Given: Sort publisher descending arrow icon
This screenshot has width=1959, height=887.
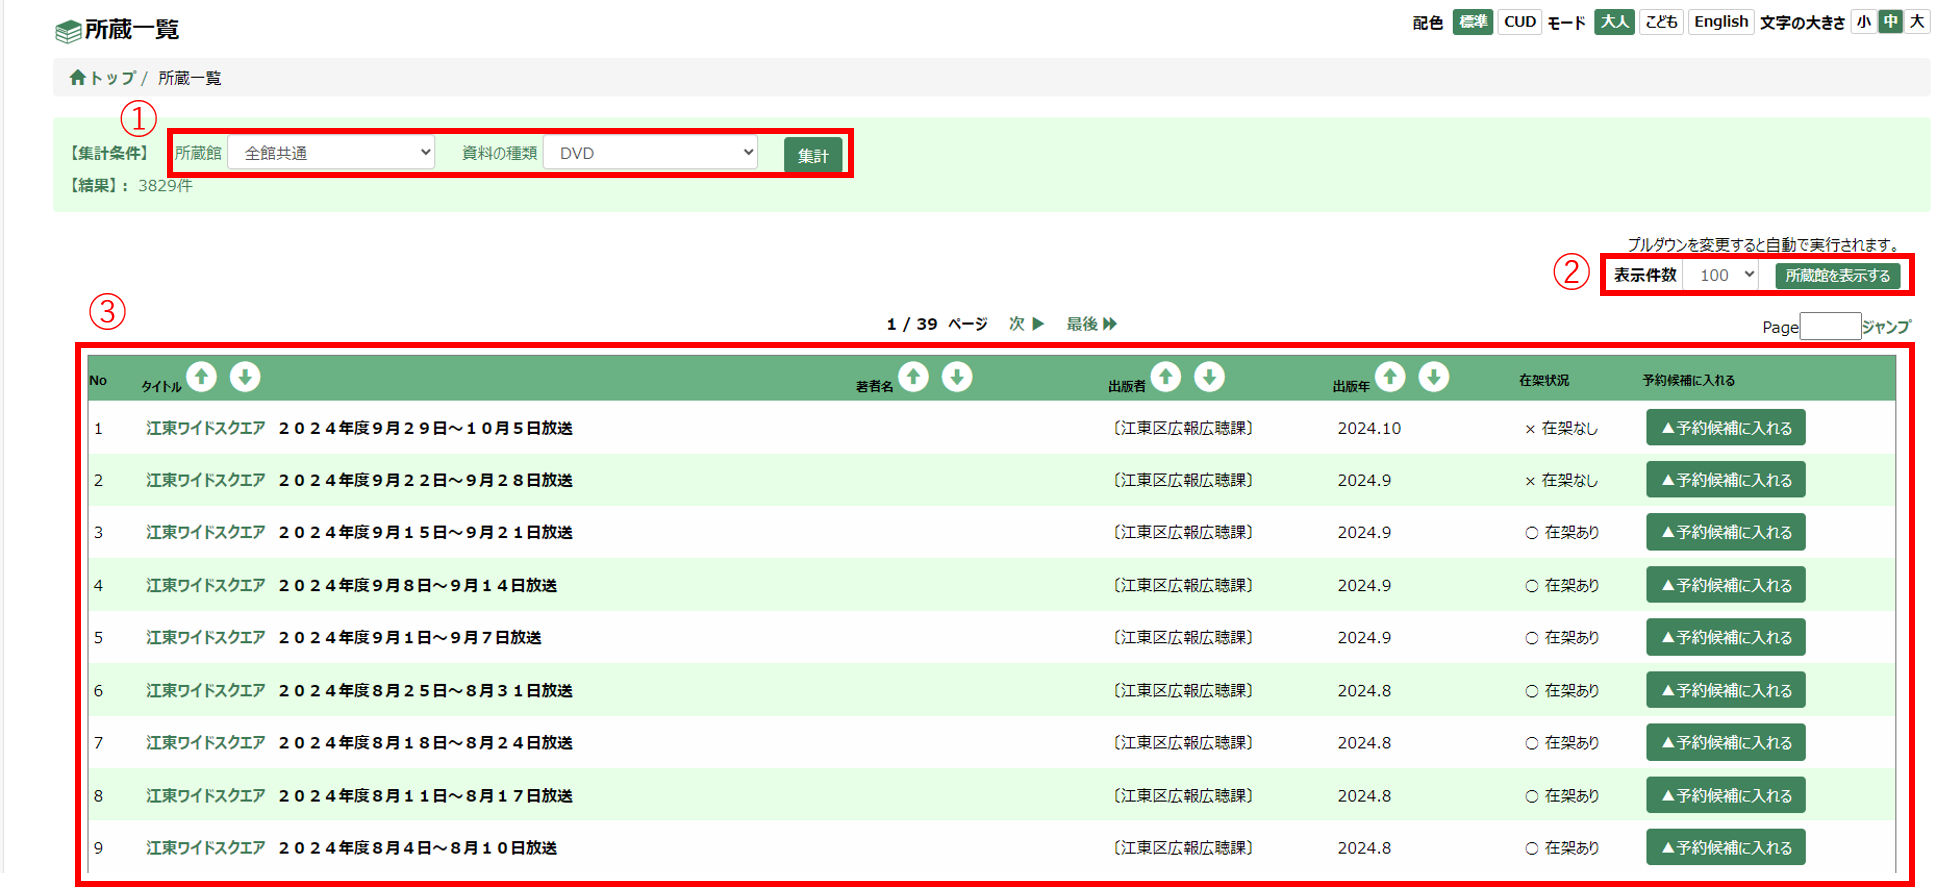Looking at the screenshot, I should 1209,377.
